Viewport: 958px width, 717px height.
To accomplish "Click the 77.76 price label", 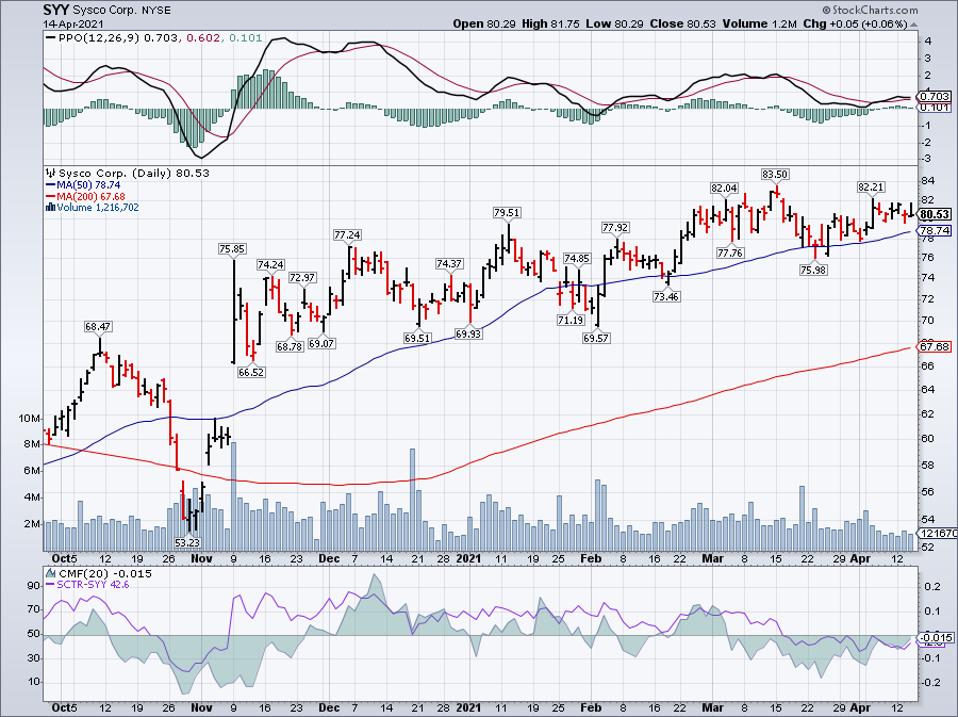I will pos(730,252).
